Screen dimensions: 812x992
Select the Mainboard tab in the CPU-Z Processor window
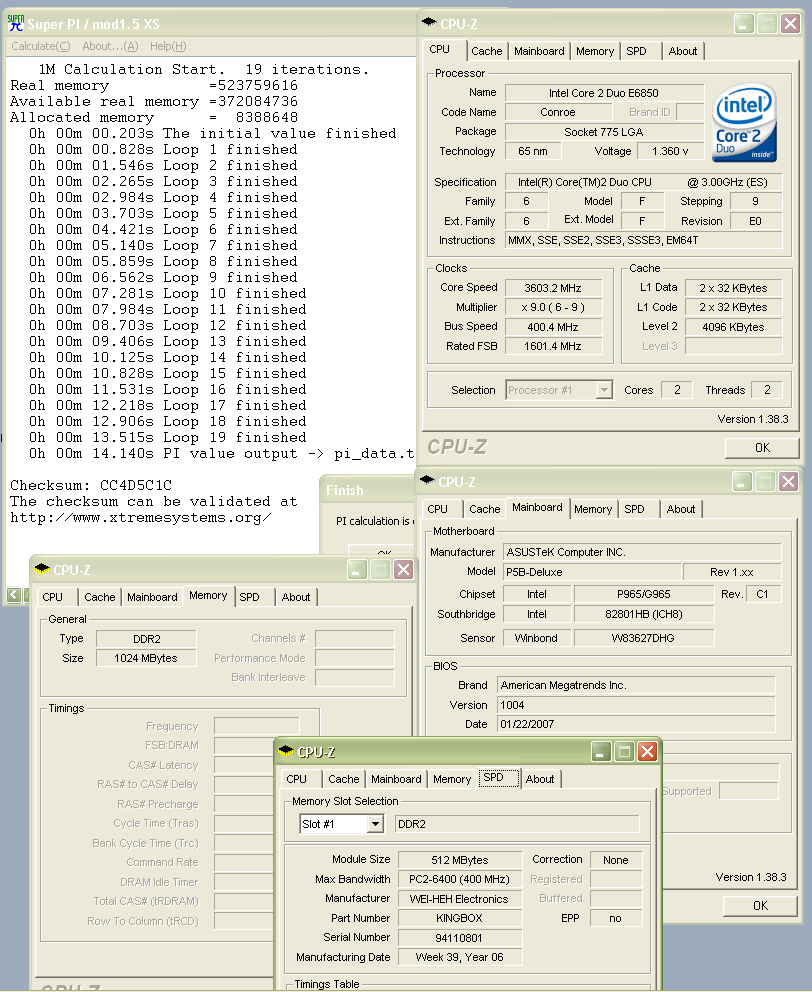coord(539,51)
